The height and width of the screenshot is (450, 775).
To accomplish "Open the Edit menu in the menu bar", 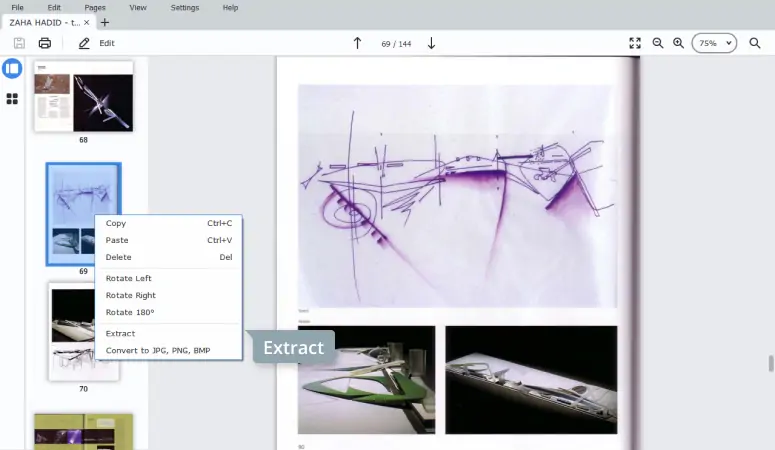I will (x=54, y=7).
